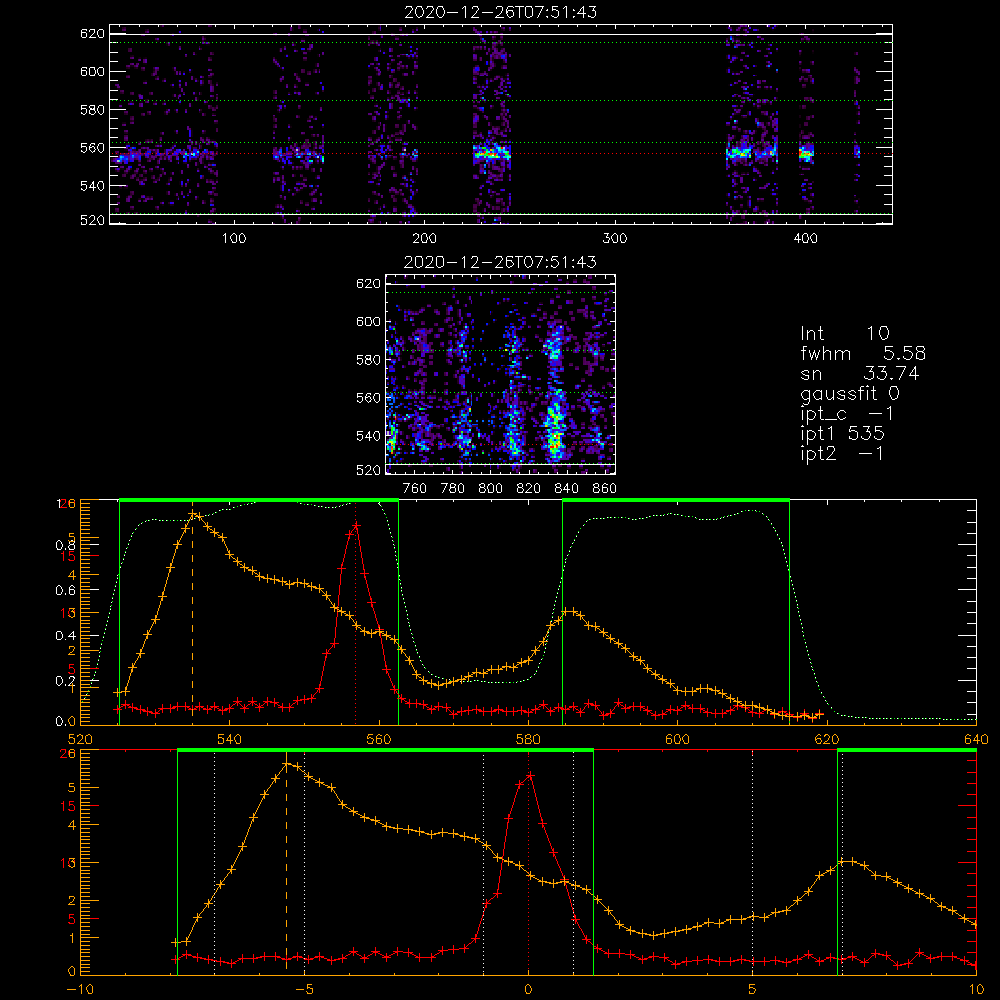Click the x-axis label 400 on top spectrogram
1000x1000 pixels.
(x=805, y=239)
